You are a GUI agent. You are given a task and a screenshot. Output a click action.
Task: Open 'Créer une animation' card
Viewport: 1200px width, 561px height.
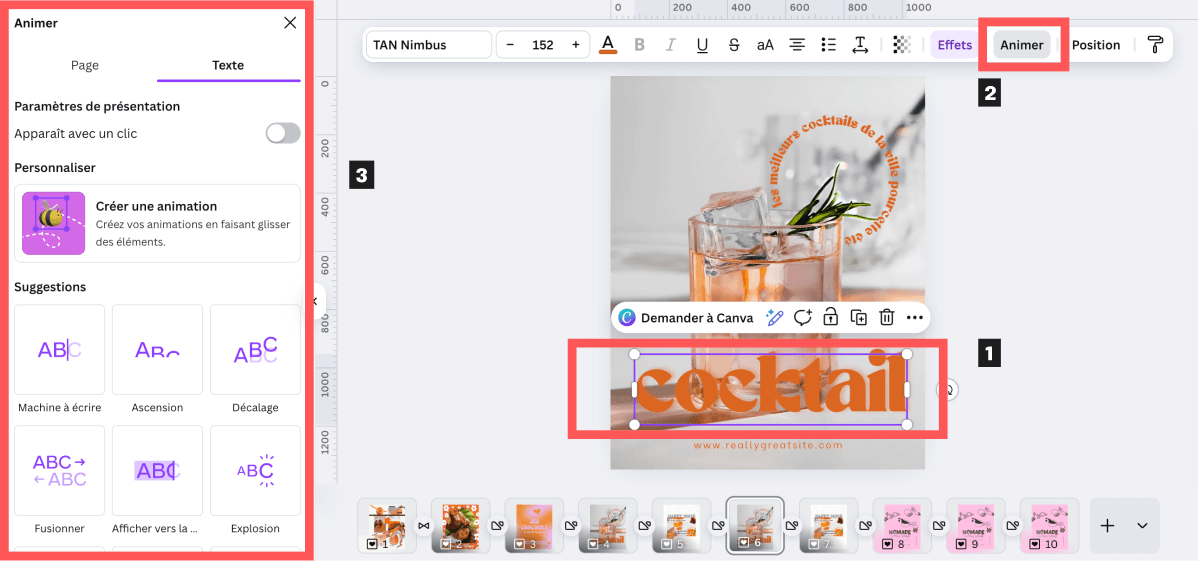(x=157, y=223)
